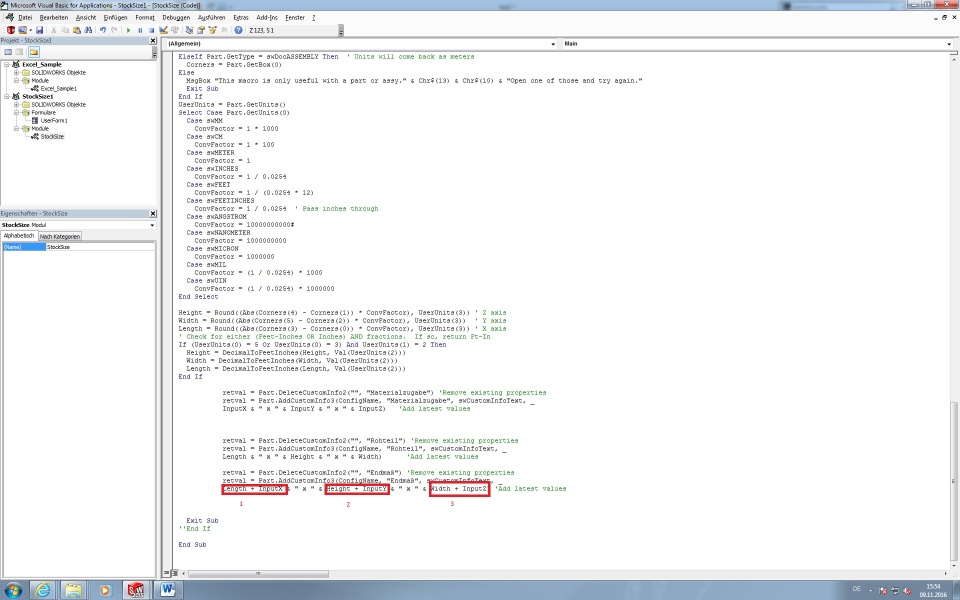Save the macro with the floppy disk icon

click(39, 30)
